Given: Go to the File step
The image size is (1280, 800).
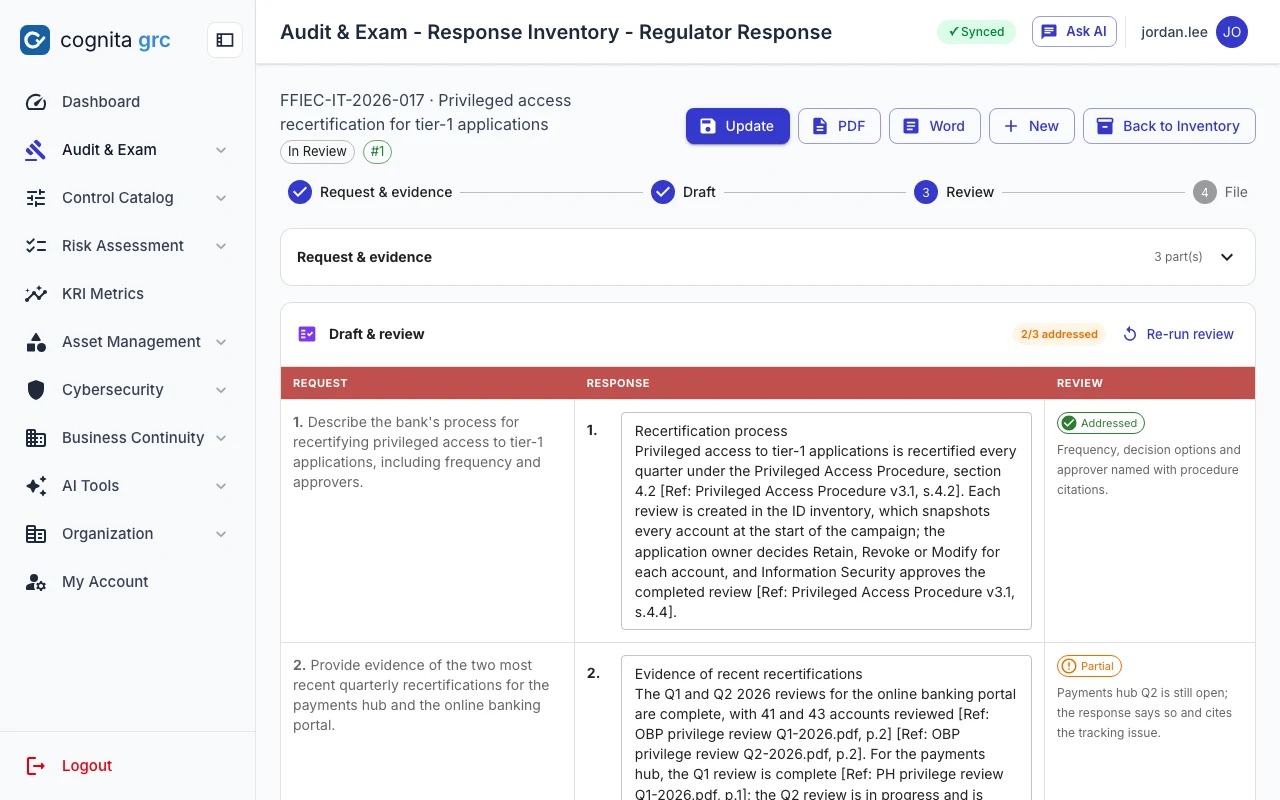Looking at the screenshot, I should tap(1220, 192).
